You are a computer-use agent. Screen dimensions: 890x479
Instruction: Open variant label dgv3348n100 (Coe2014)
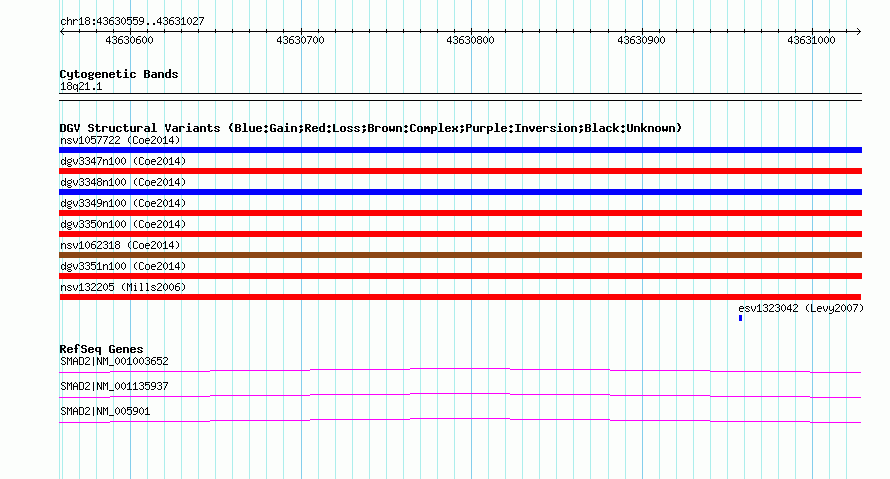pos(123,182)
